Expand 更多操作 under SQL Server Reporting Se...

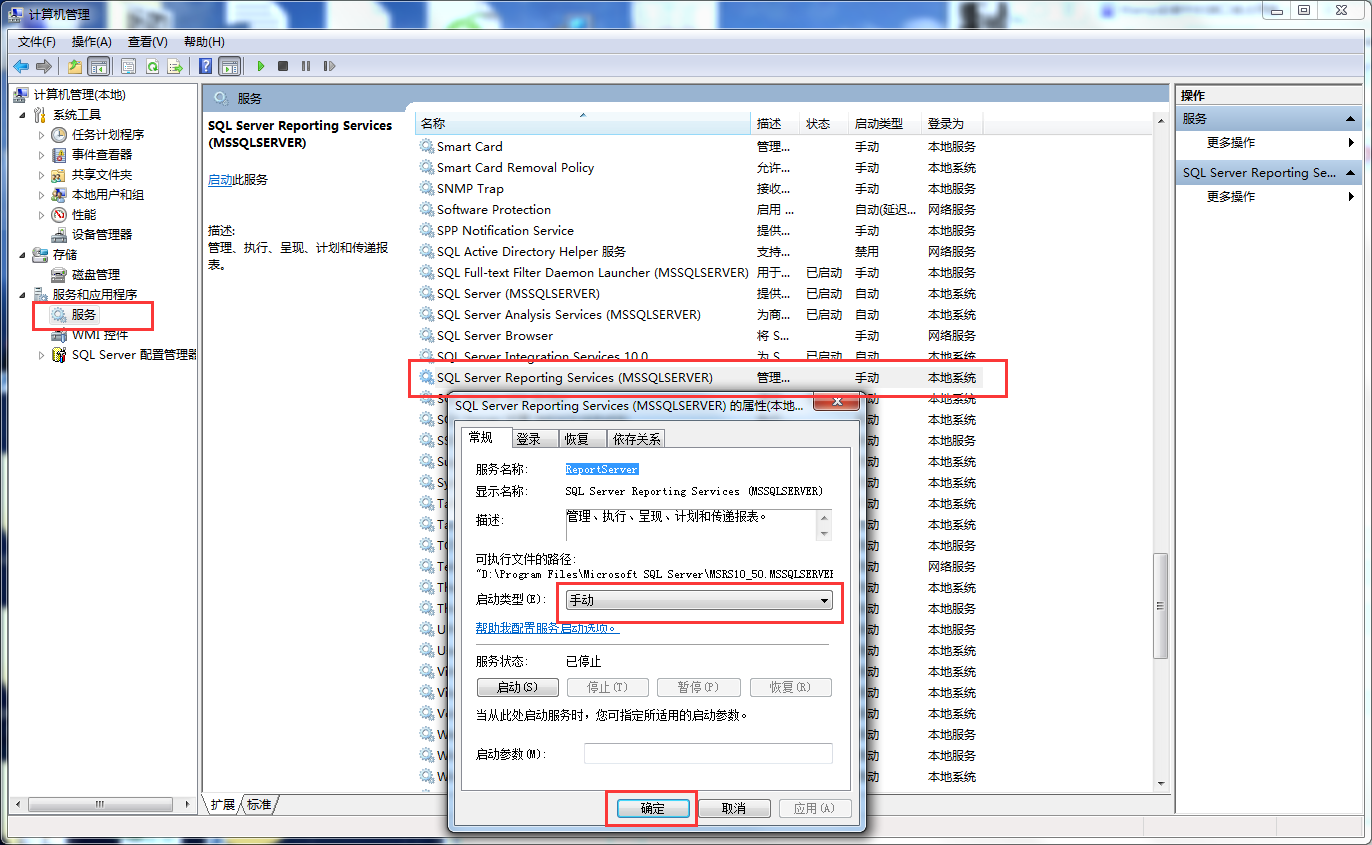point(1270,197)
